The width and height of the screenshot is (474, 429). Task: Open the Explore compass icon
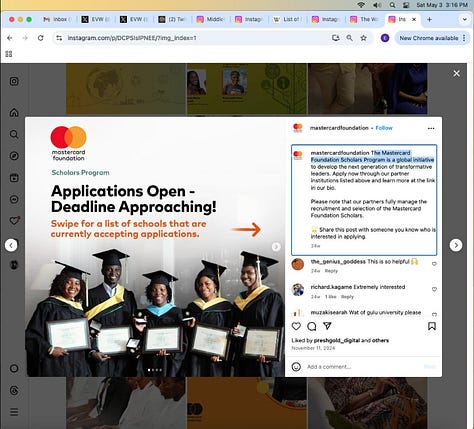point(14,156)
